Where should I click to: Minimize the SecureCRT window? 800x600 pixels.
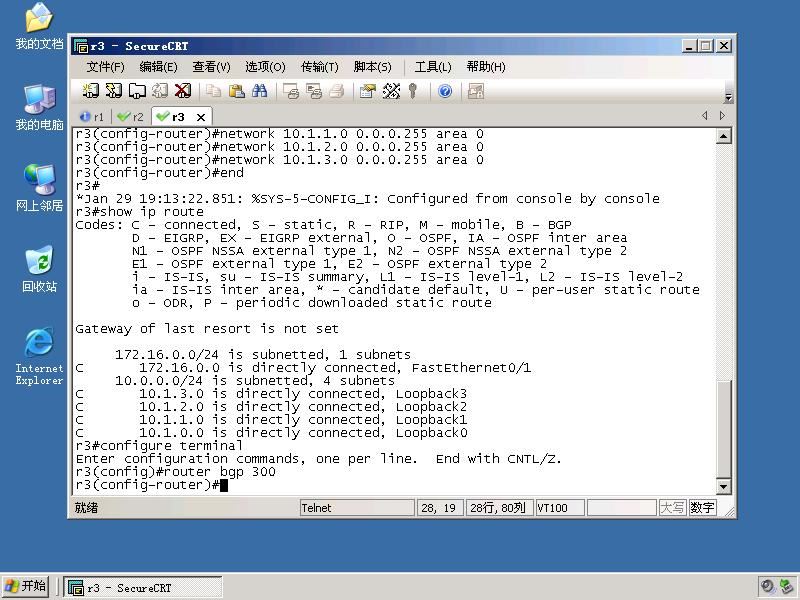689,46
